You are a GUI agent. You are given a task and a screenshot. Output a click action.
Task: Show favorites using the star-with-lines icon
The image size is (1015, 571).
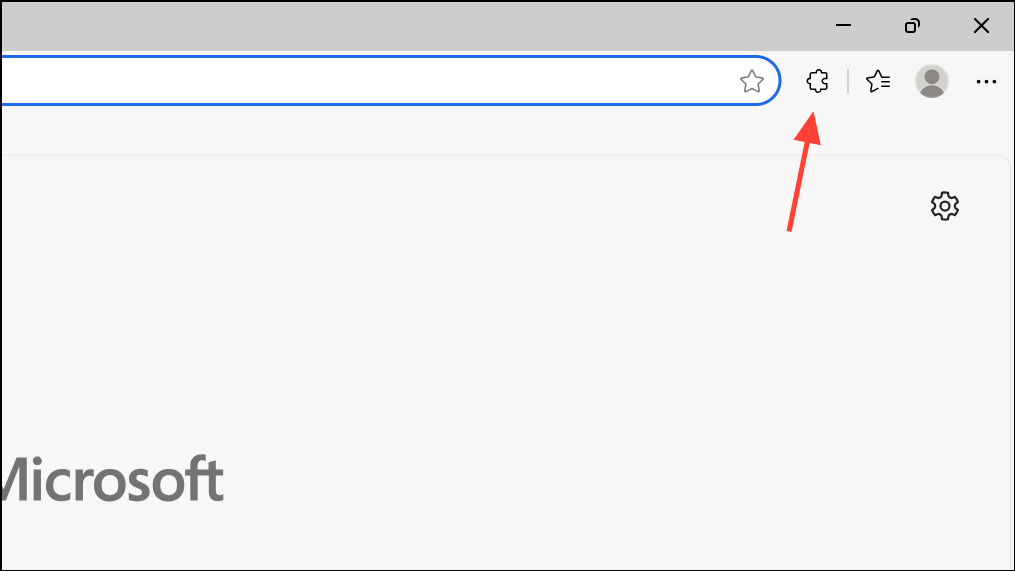tap(878, 82)
